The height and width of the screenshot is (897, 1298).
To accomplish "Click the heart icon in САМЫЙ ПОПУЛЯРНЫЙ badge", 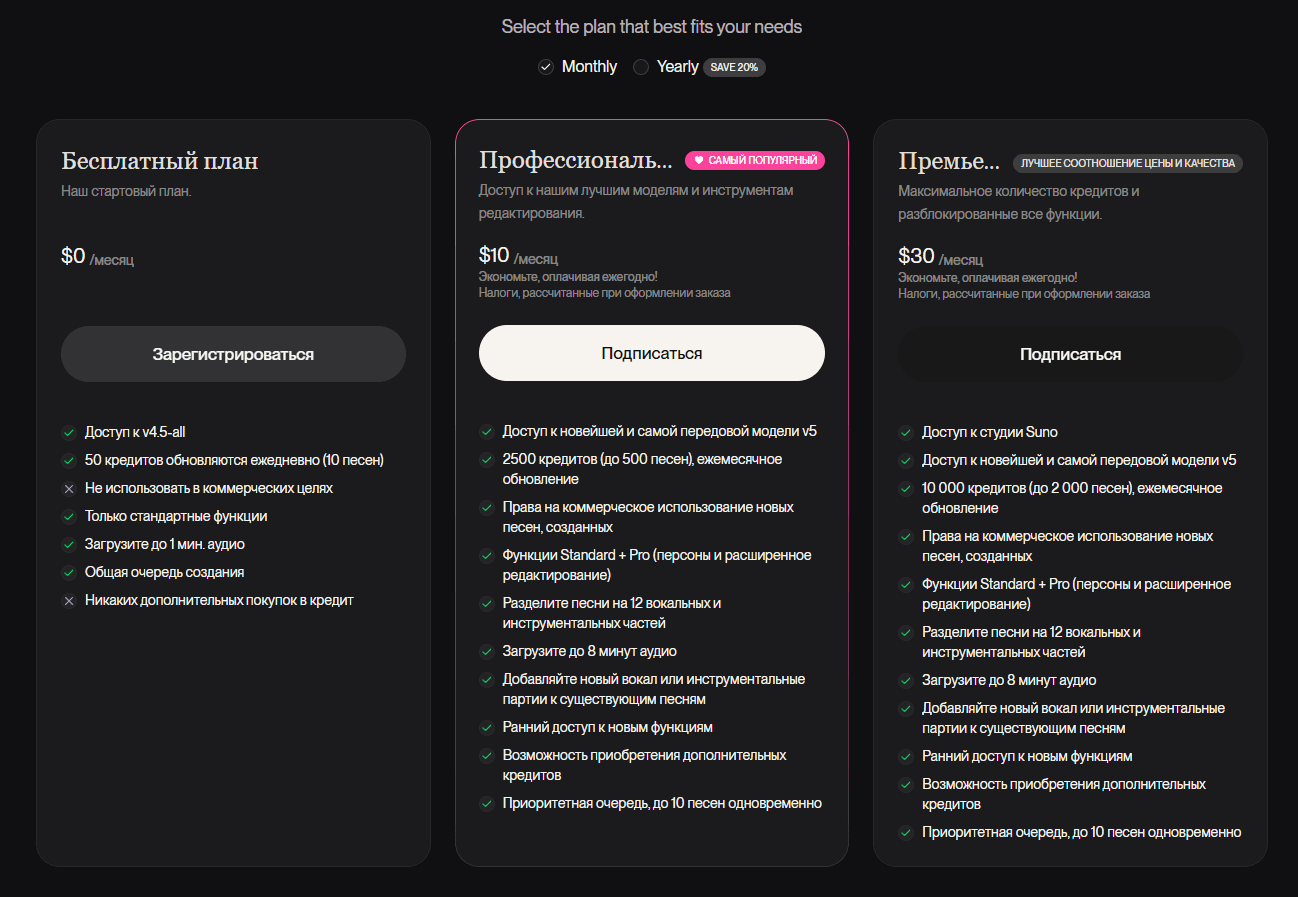I will [699, 160].
